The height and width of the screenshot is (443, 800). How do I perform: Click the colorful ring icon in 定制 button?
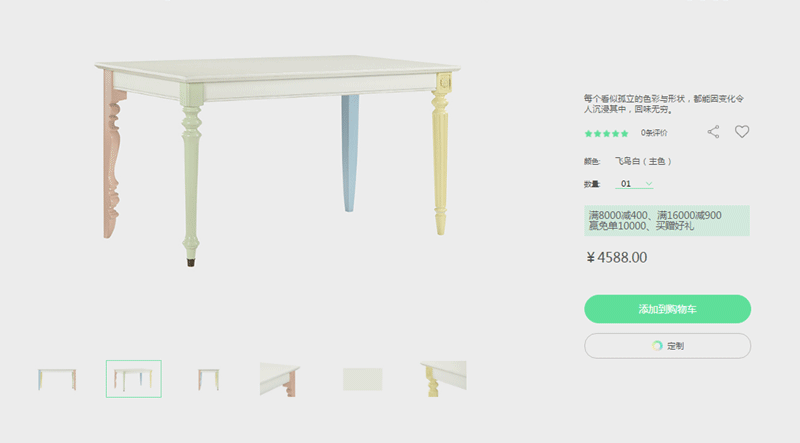pos(657,346)
